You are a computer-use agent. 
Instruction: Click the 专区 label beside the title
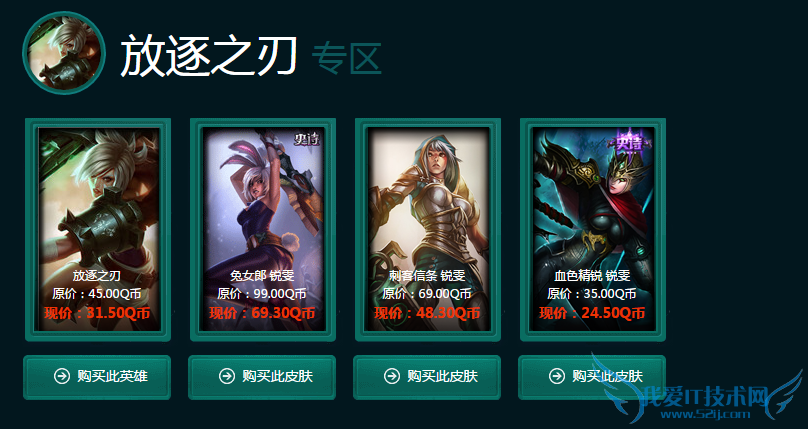tap(346, 58)
